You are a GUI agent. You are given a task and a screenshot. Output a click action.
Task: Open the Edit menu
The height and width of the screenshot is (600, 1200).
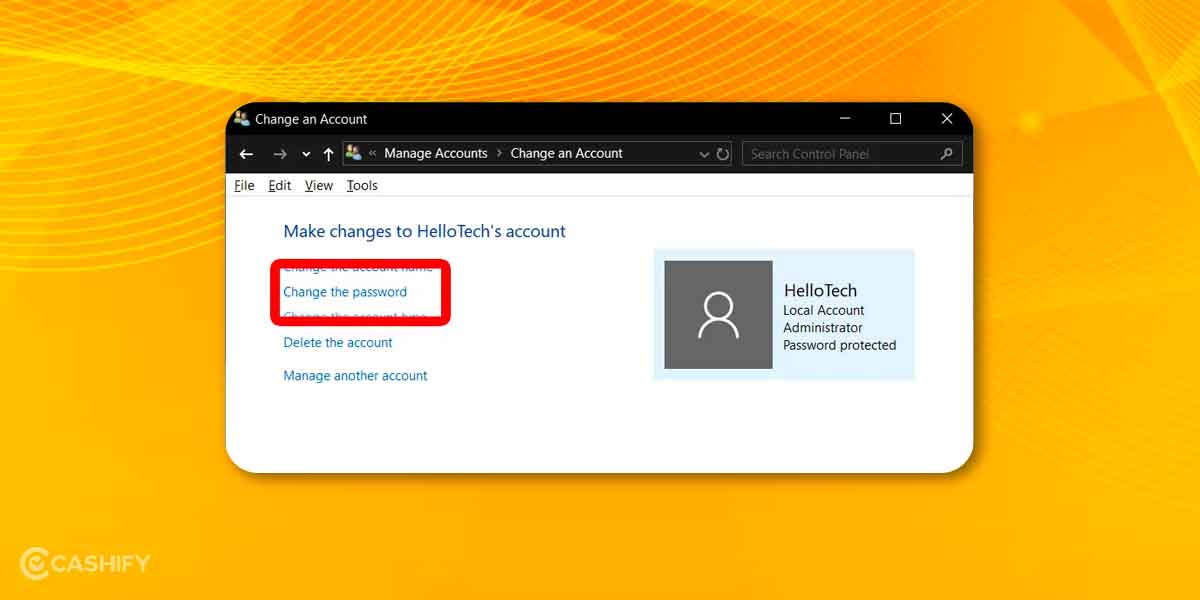coord(279,185)
